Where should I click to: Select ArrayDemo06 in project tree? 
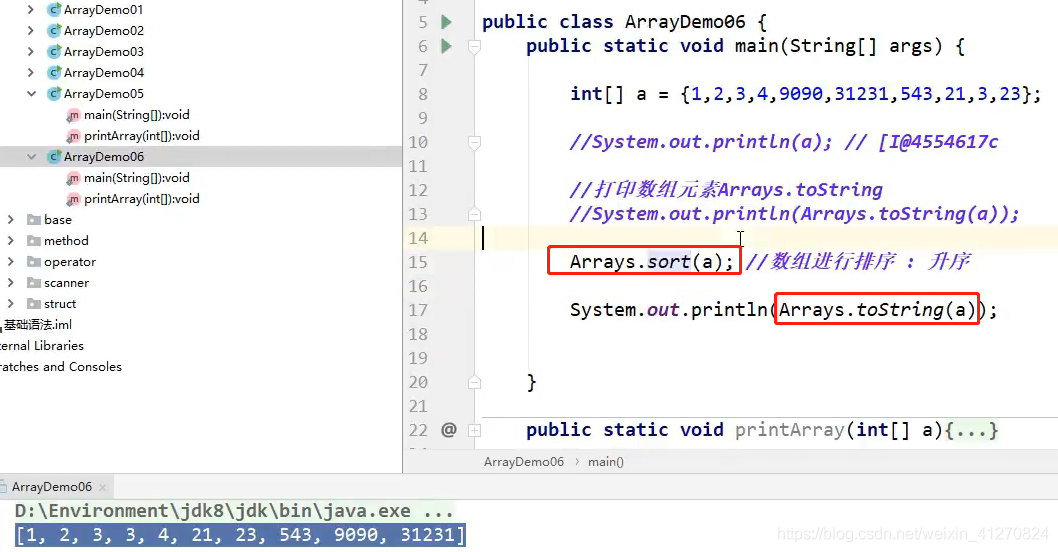[103, 157]
